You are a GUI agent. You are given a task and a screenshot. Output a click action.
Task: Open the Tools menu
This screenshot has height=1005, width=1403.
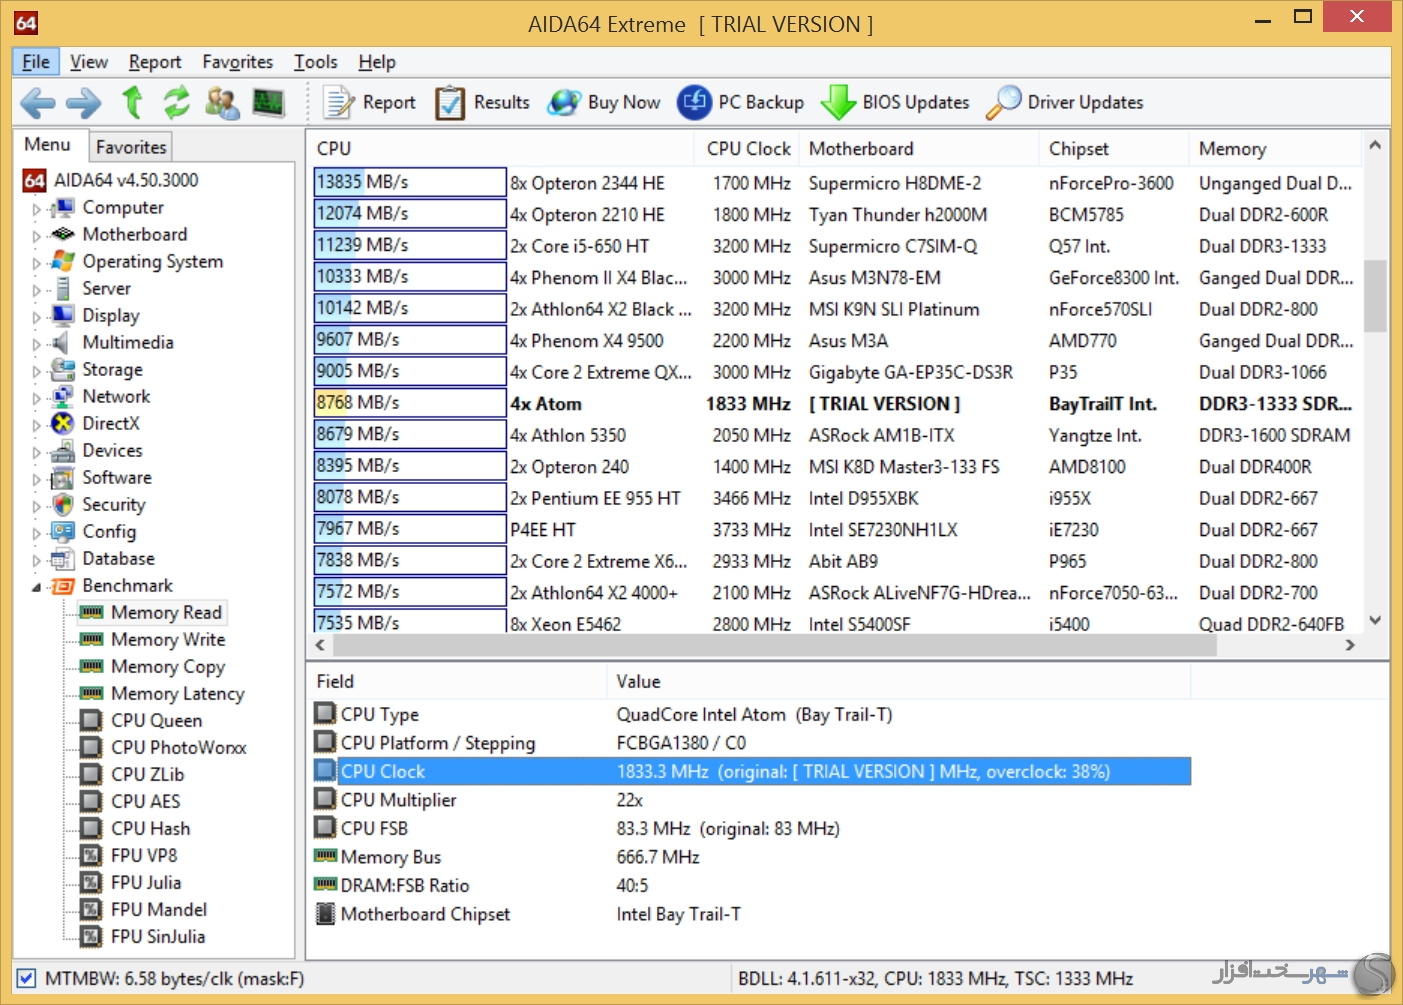316,62
